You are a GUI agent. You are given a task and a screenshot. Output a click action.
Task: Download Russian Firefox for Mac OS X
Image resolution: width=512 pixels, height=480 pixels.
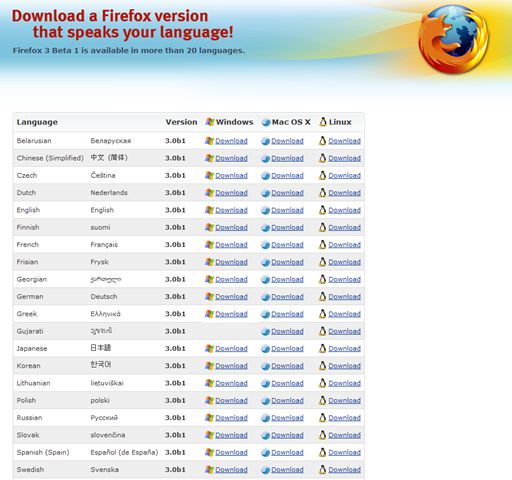(287, 418)
